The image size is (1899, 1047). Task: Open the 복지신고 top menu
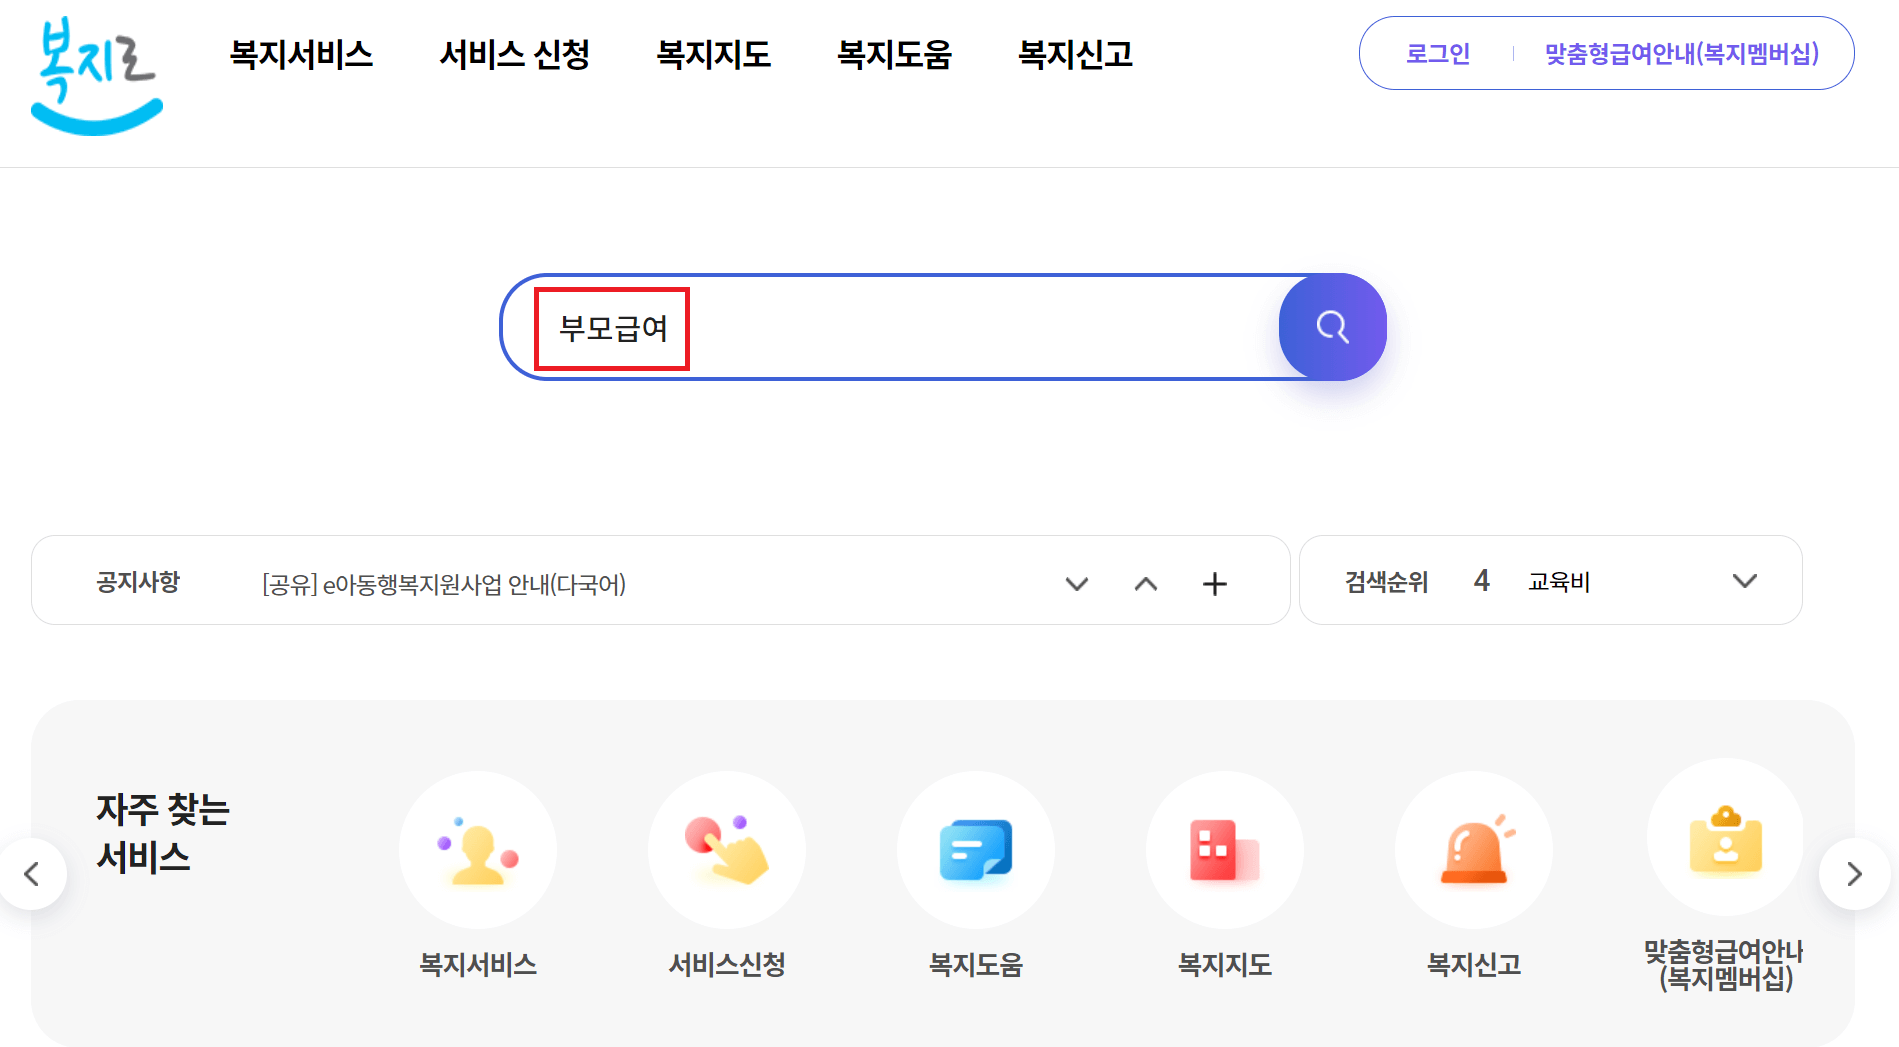tap(1075, 54)
